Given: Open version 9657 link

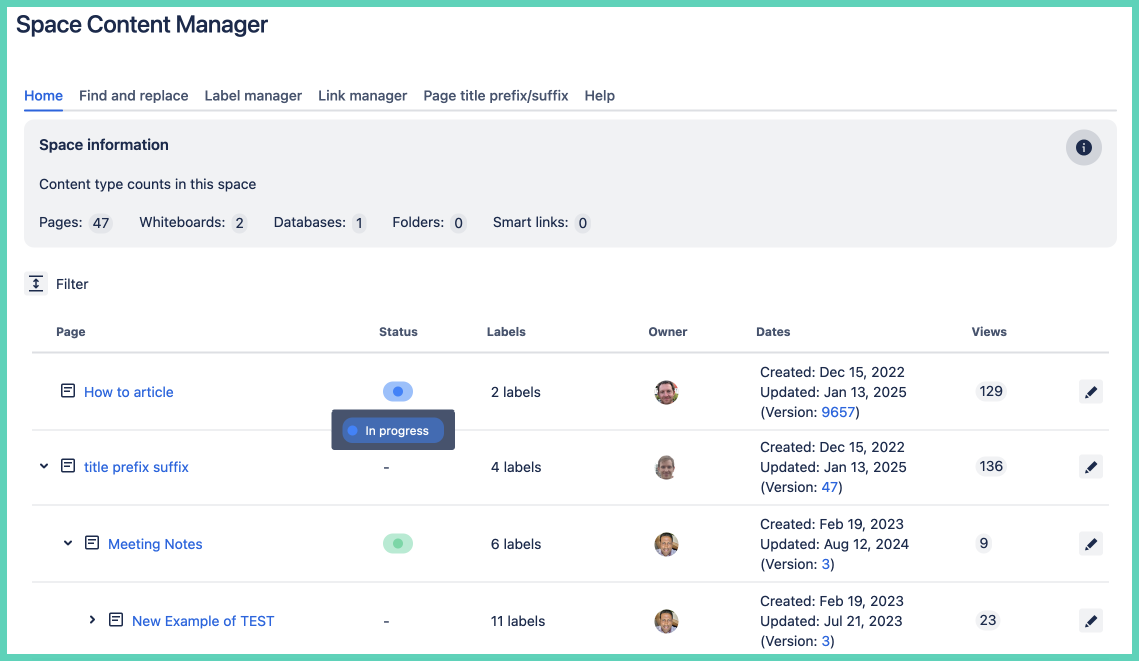Looking at the screenshot, I should pyautogui.click(x=838, y=412).
